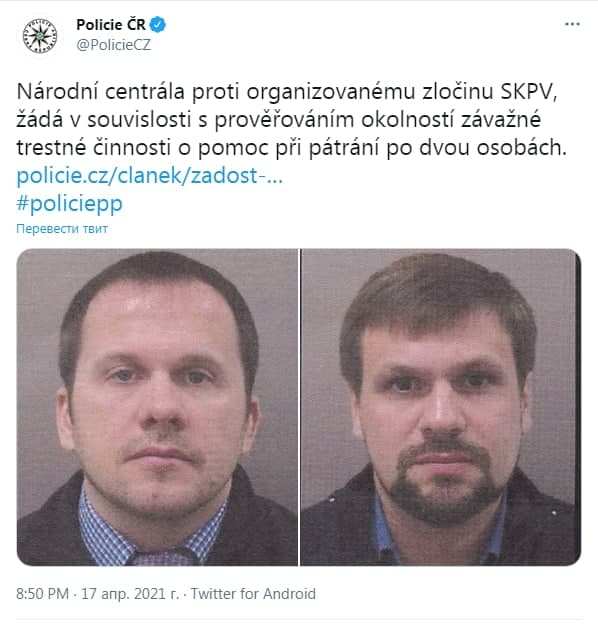The width and height of the screenshot is (598, 628).
Task: Click the word prověřováním in tweet text
Action: point(284,121)
